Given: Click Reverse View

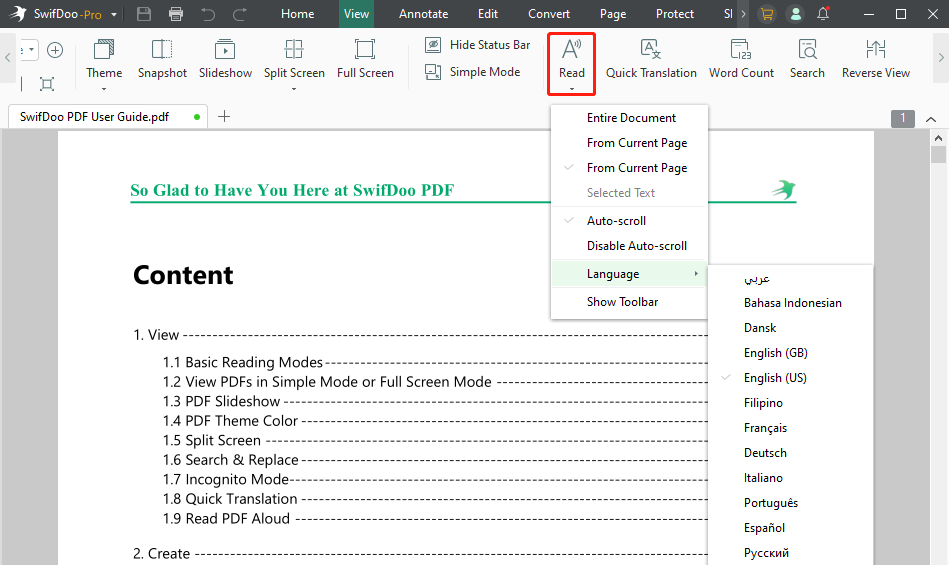Looking at the screenshot, I should 876,60.
